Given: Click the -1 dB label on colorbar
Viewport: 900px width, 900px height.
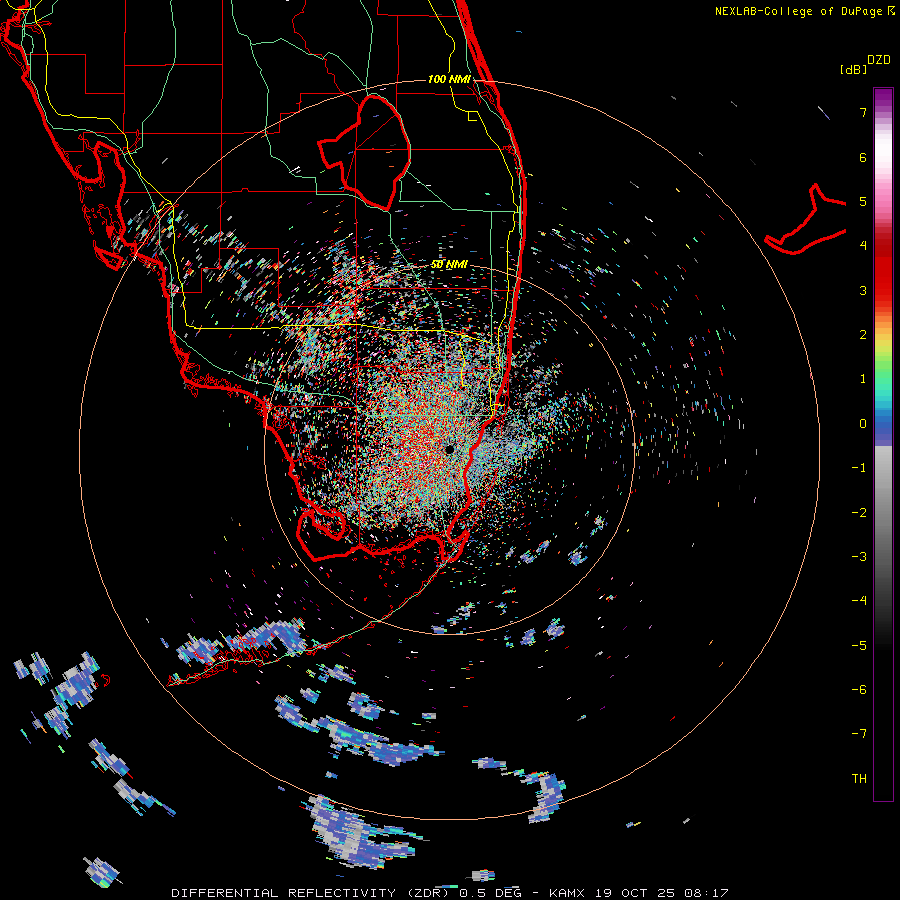Looking at the screenshot, I should [859, 468].
